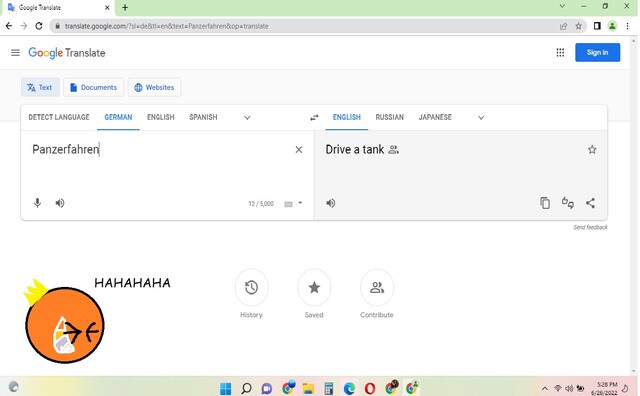The height and width of the screenshot is (396, 640).
Task: Swap source and target languages
Action: [x=314, y=118]
